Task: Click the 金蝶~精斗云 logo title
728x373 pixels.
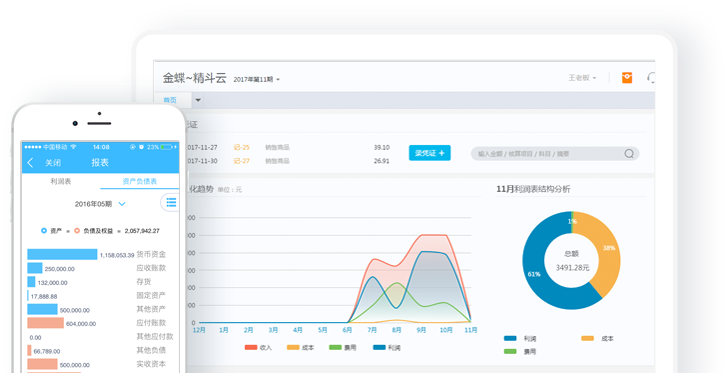Action: 194,78
